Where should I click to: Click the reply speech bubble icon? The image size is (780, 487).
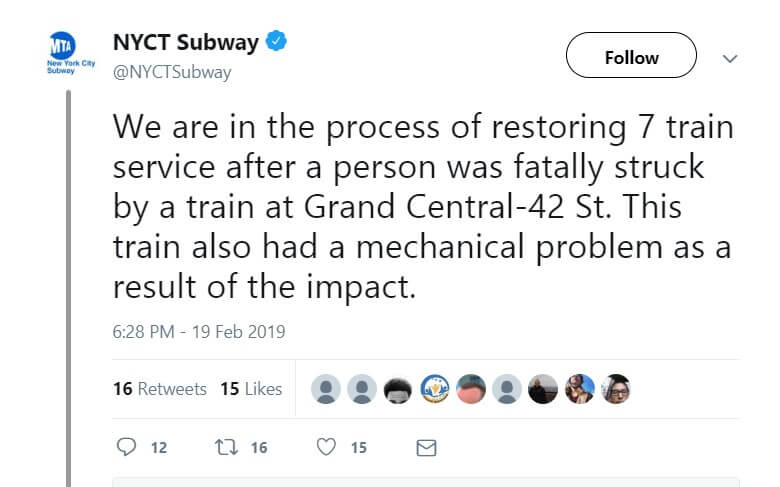tap(126, 448)
